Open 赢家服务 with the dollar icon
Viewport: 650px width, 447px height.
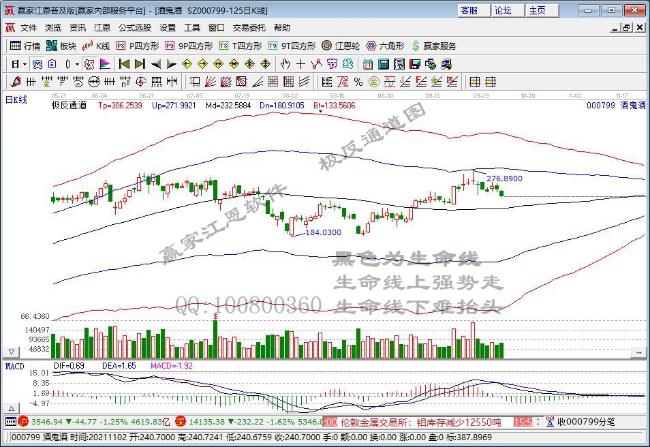(x=434, y=46)
